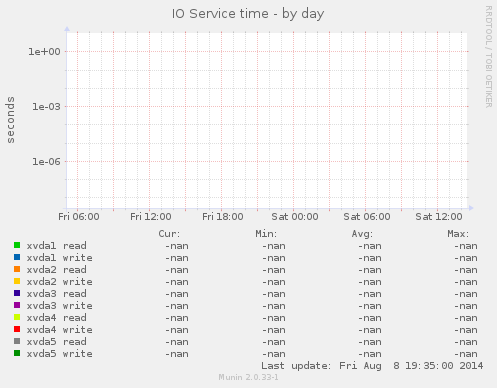497x388 pixels.
Task: Click the xvda3 read dark blue swatch
Action: [17, 293]
